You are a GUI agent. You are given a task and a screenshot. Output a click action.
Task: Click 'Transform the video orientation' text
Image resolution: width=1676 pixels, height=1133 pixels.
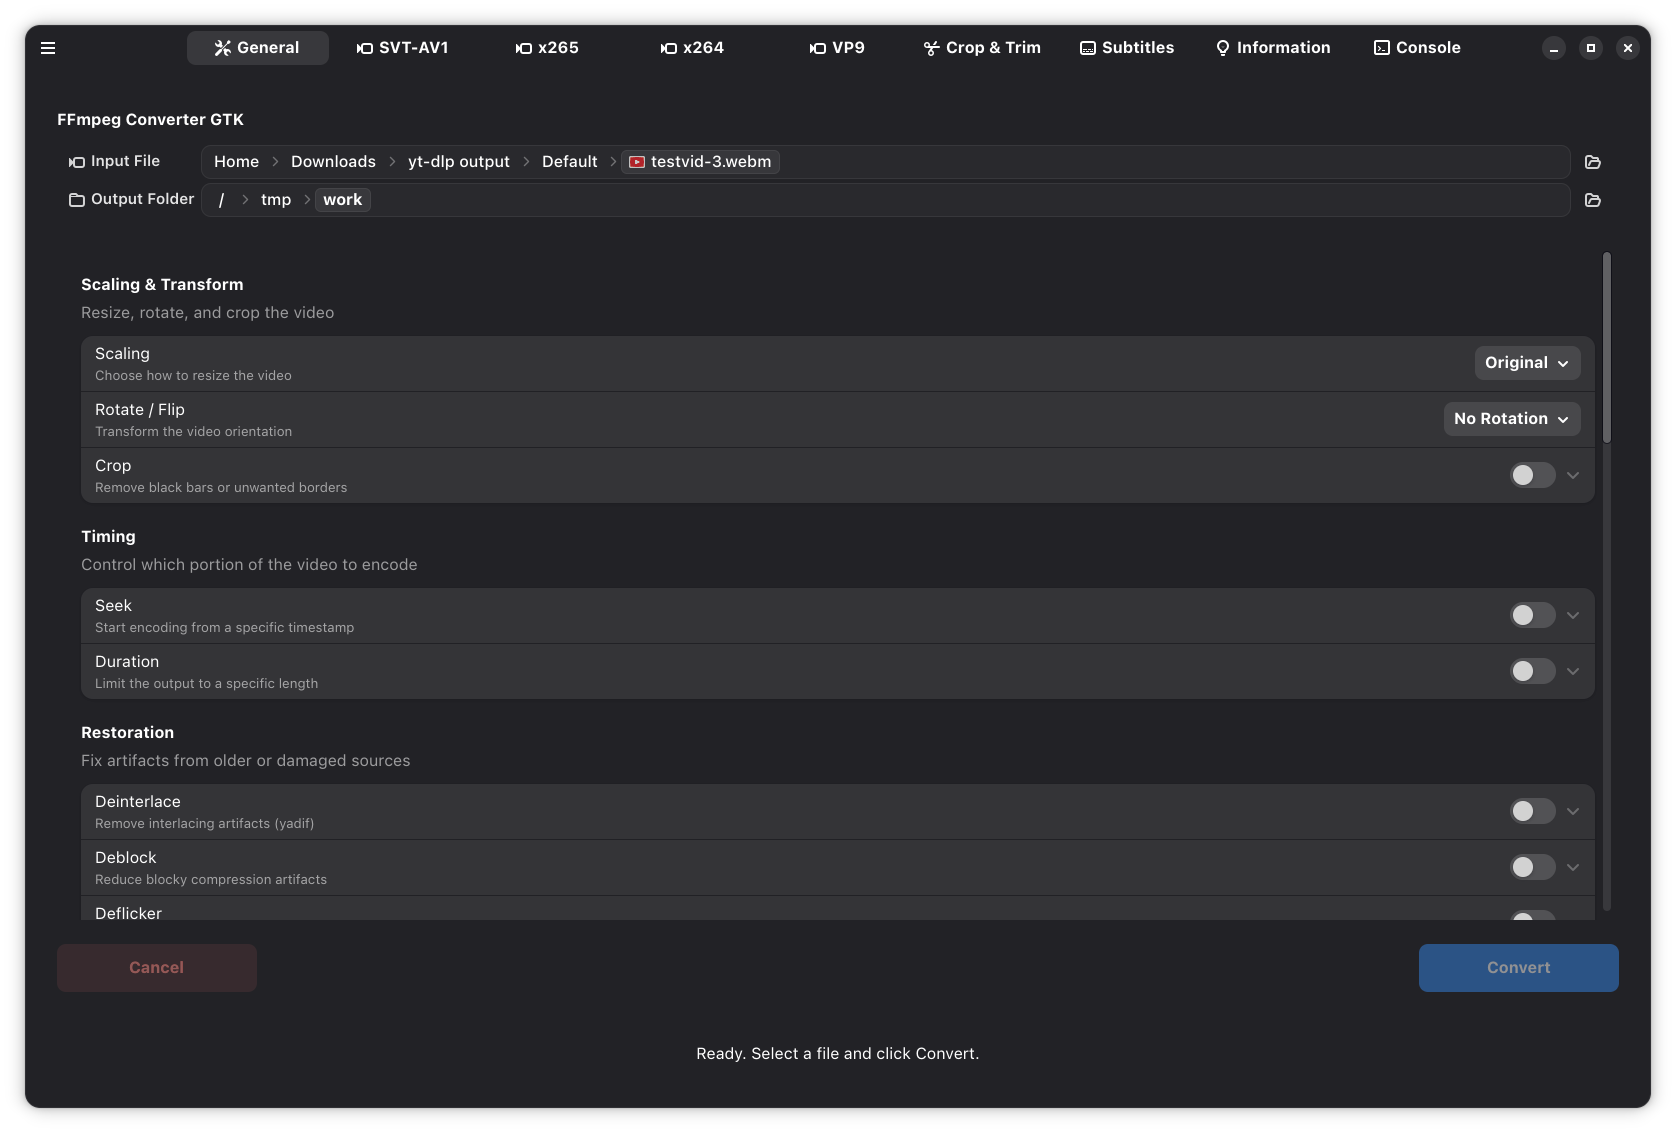pyautogui.click(x=194, y=432)
